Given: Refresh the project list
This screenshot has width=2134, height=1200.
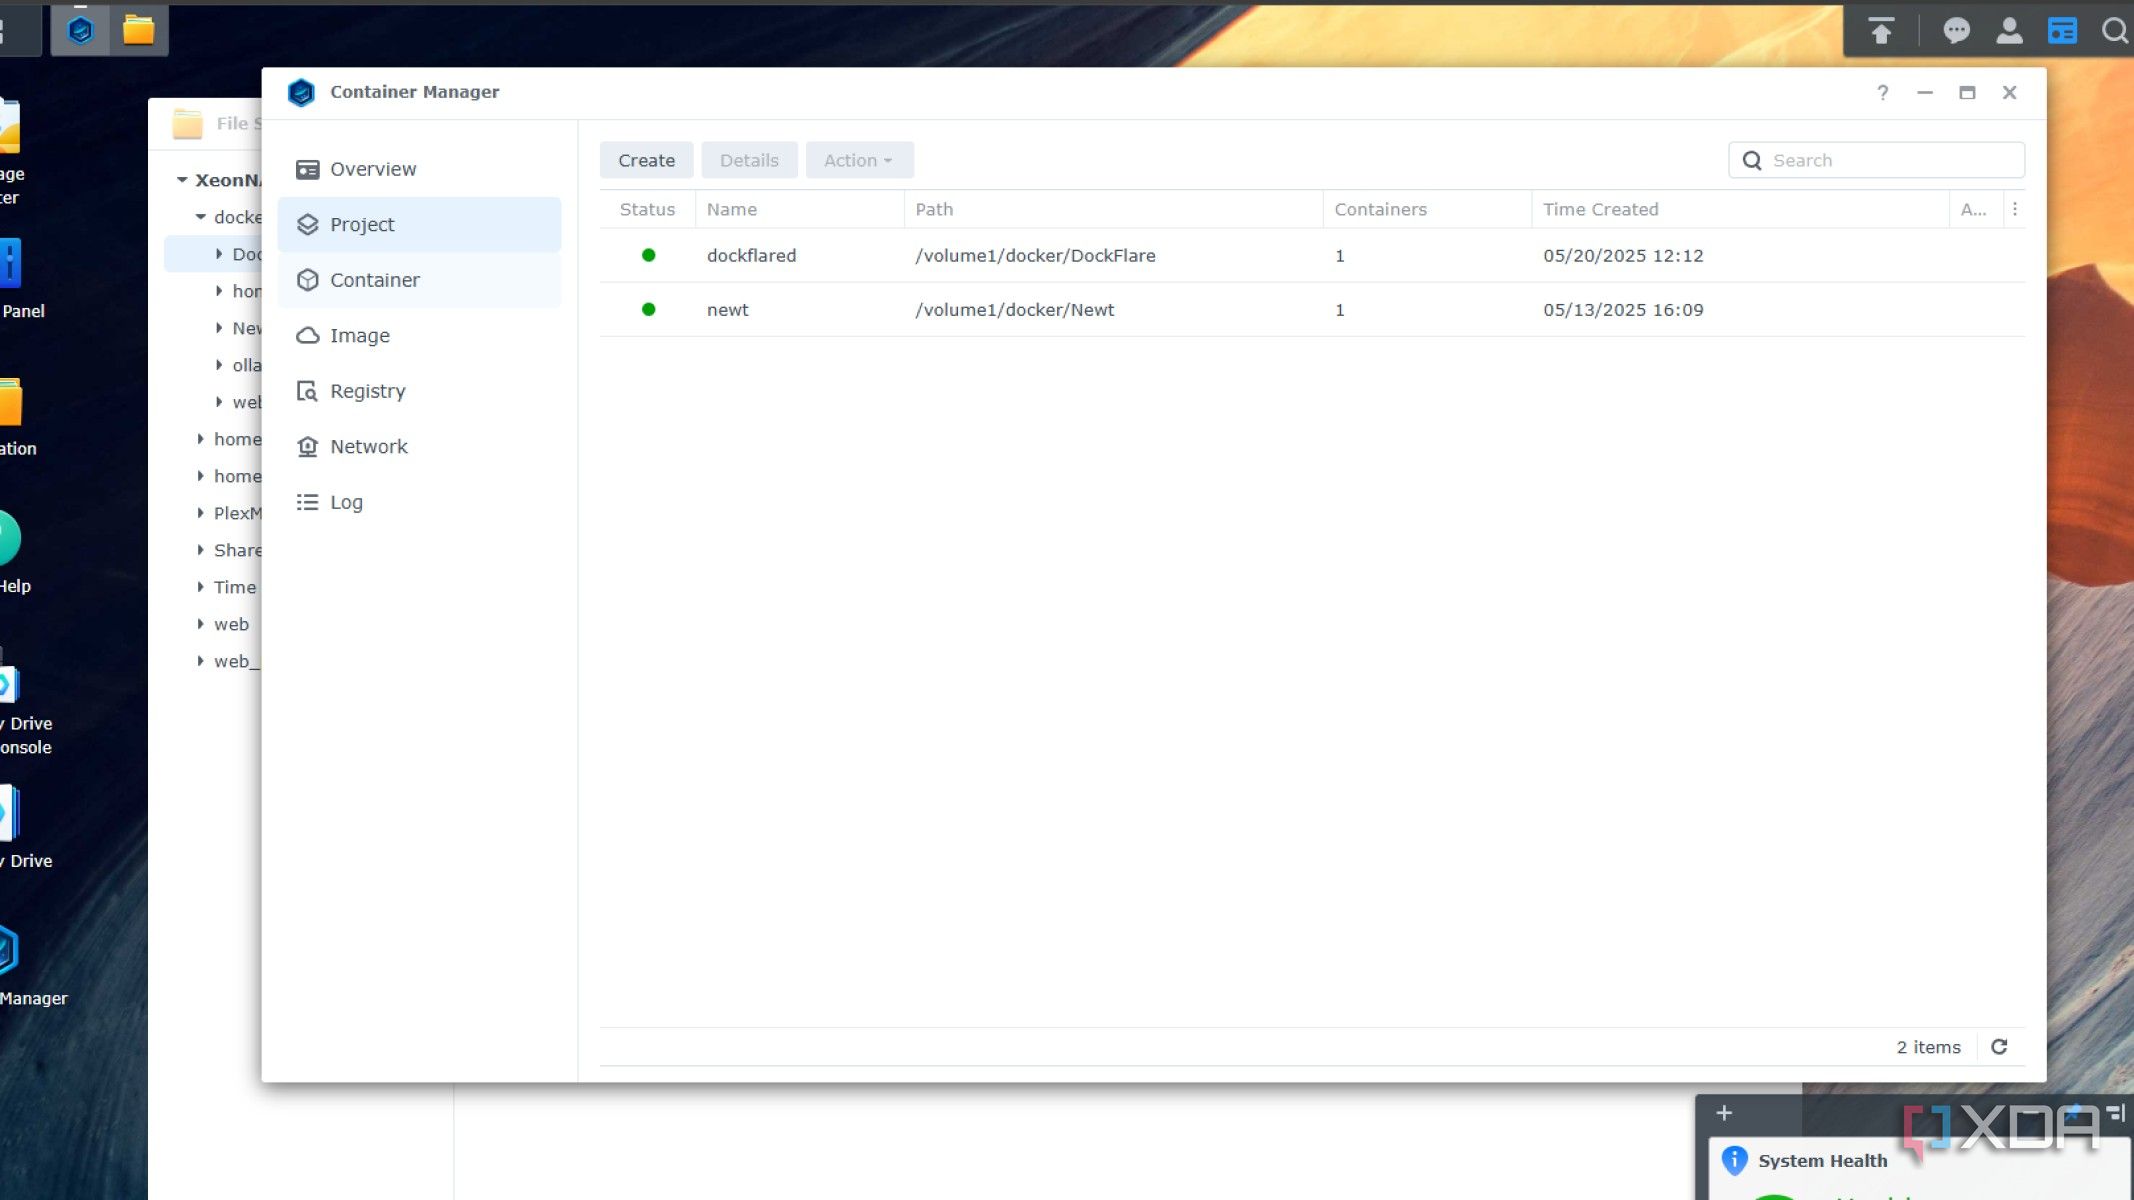Looking at the screenshot, I should [1999, 1047].
